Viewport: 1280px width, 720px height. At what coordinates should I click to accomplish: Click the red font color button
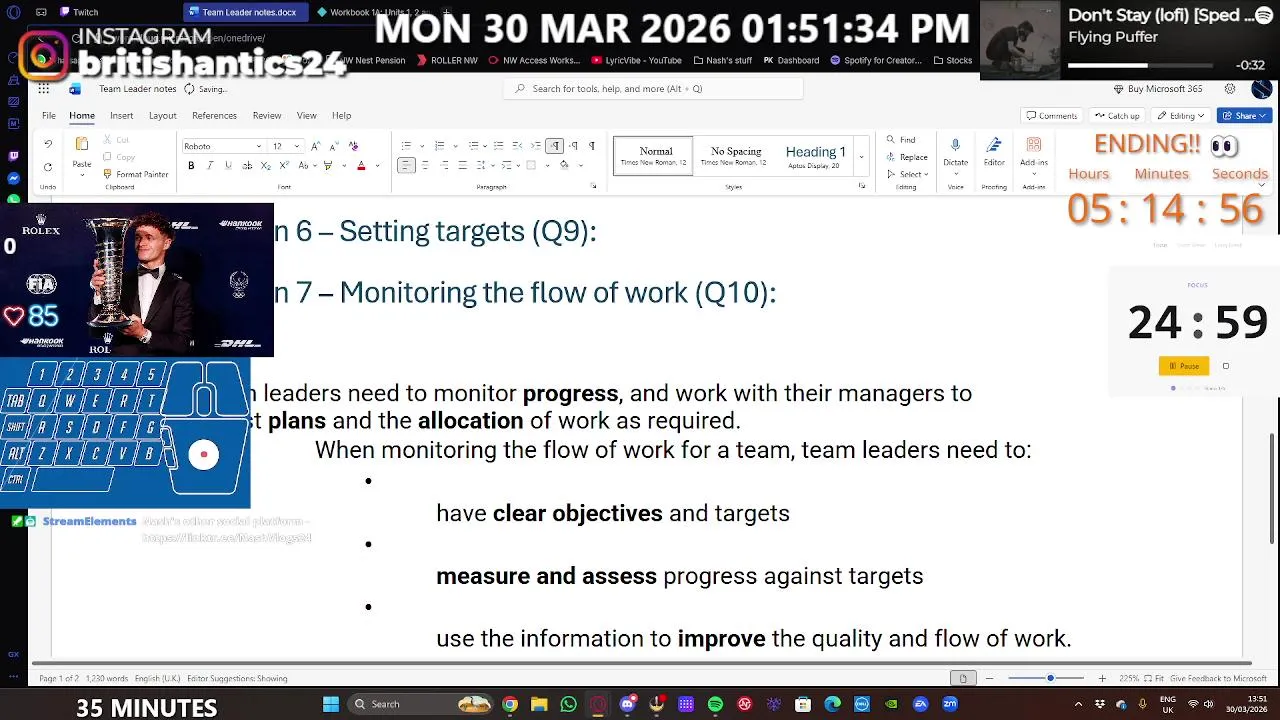point(361,166)
